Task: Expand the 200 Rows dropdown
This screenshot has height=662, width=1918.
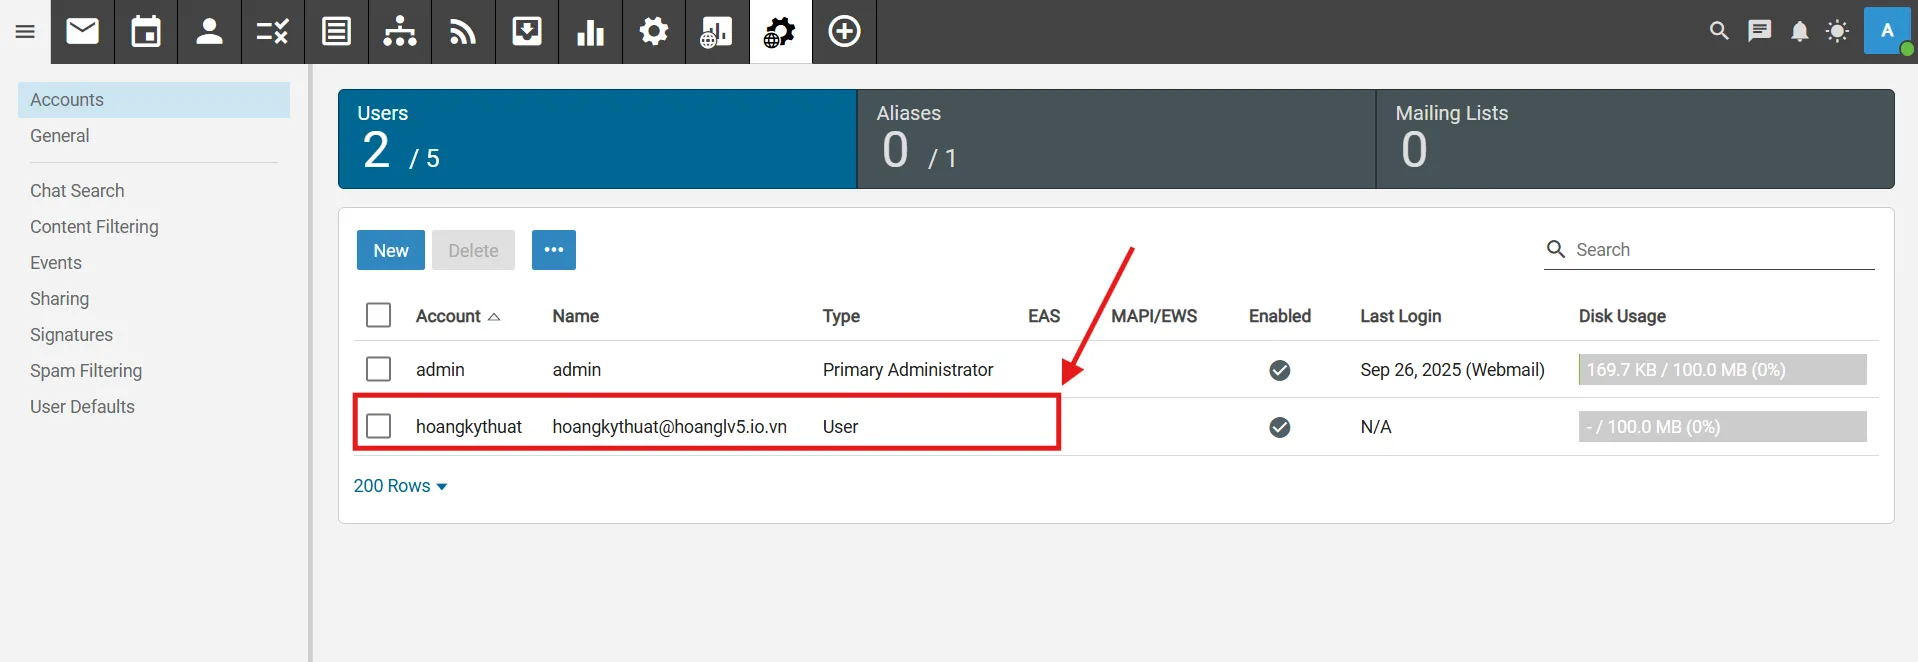Action: coord(400,486)
